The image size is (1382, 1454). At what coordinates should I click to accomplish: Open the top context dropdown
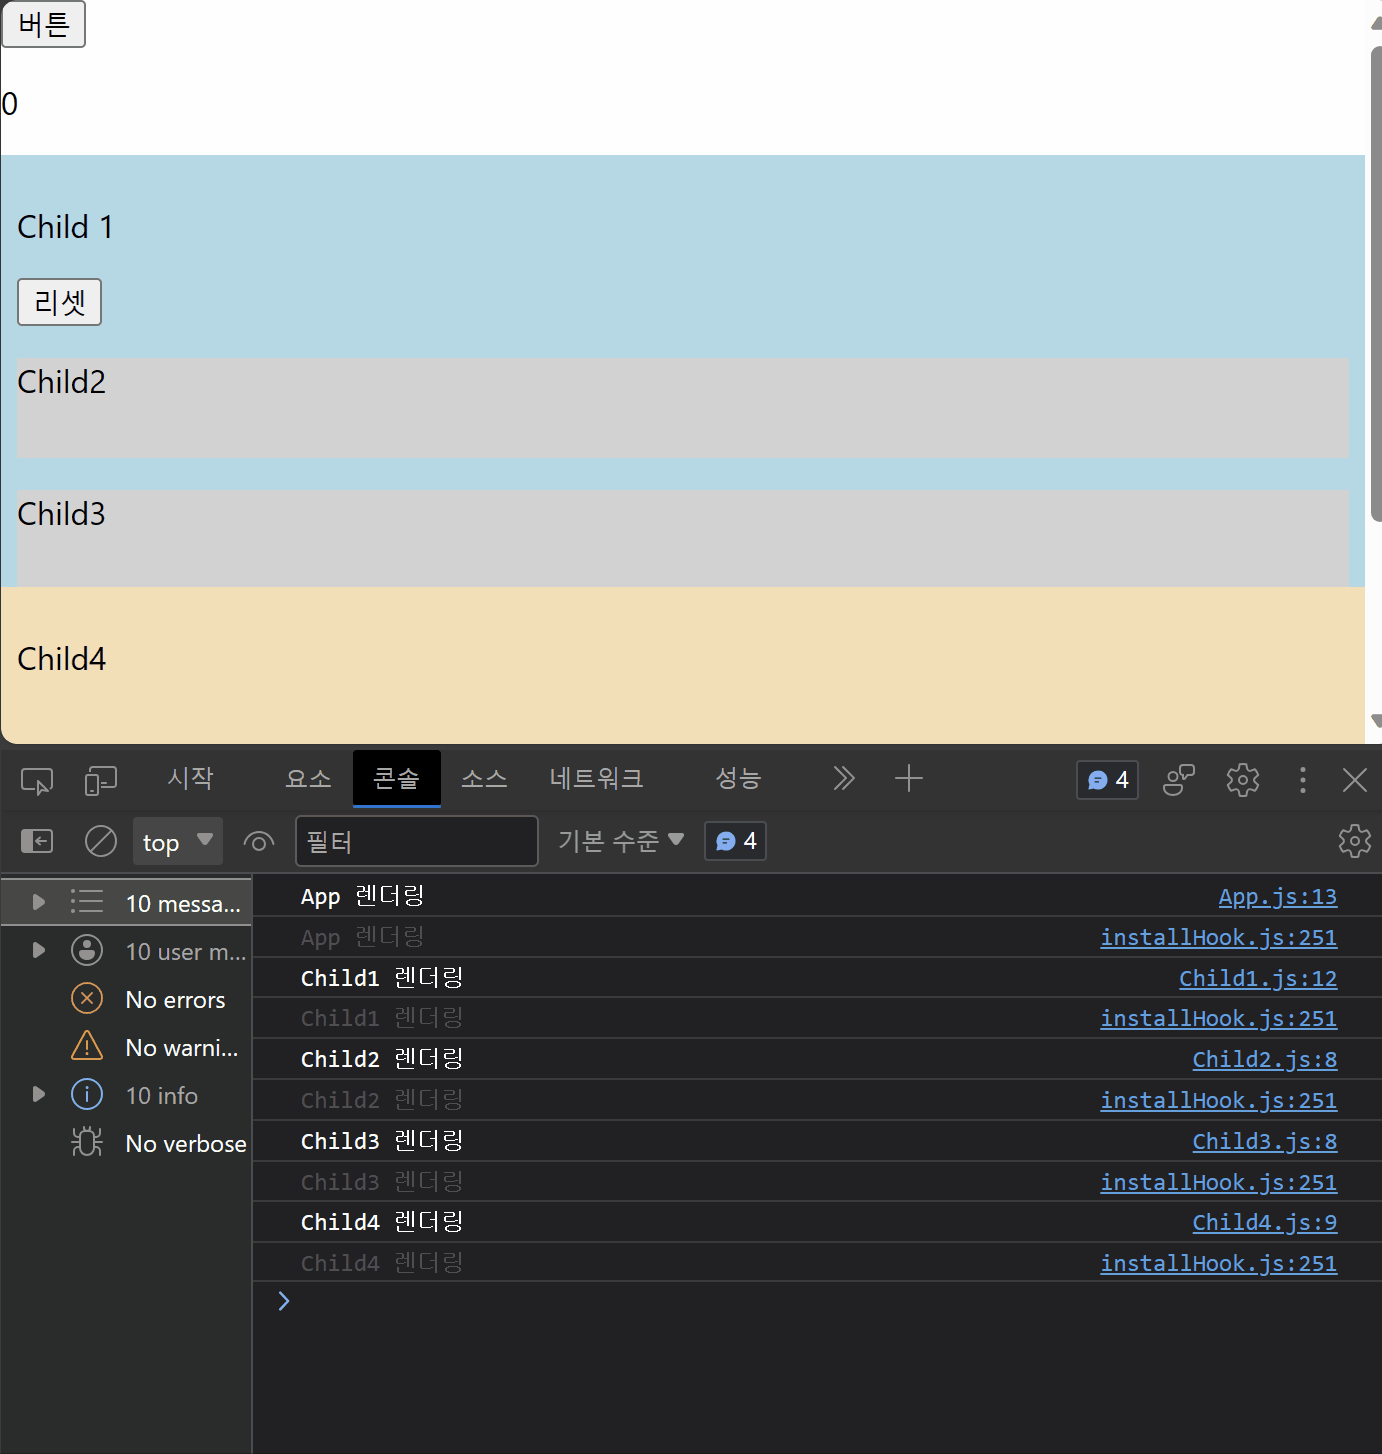click(178, 841)
